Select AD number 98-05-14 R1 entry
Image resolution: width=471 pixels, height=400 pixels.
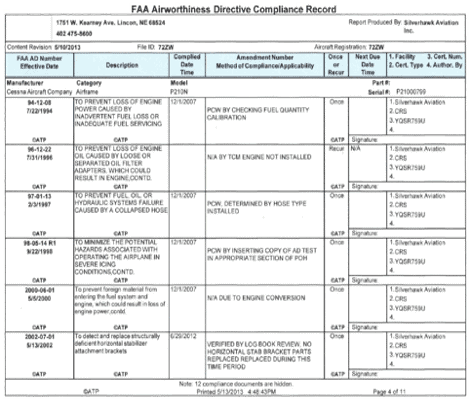click(39, 243)
